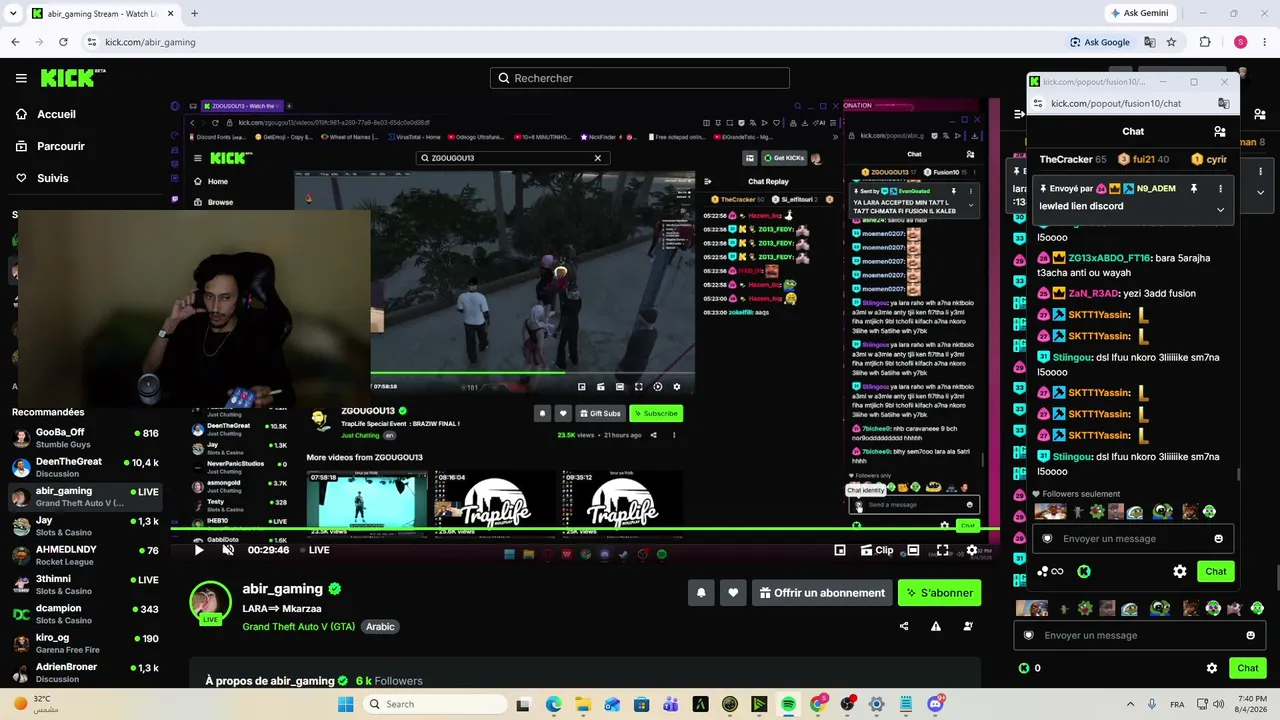Click the Kick logo in the header
Image resolution: width=1280 pixels, height=720 pixels.
(73, 78)
